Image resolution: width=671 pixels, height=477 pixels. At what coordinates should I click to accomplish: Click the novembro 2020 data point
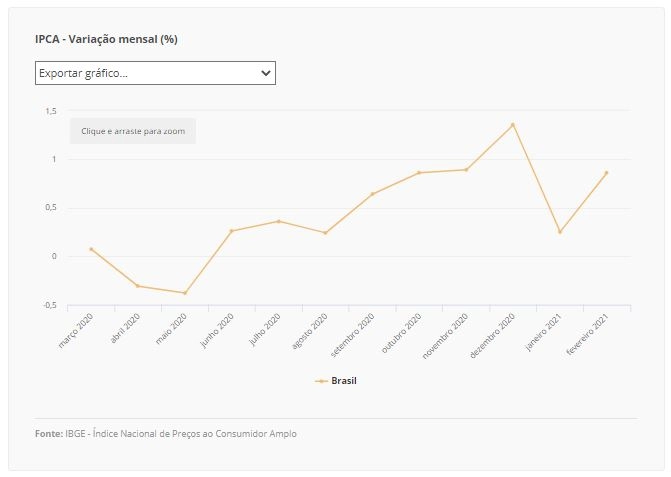(466, 170)
